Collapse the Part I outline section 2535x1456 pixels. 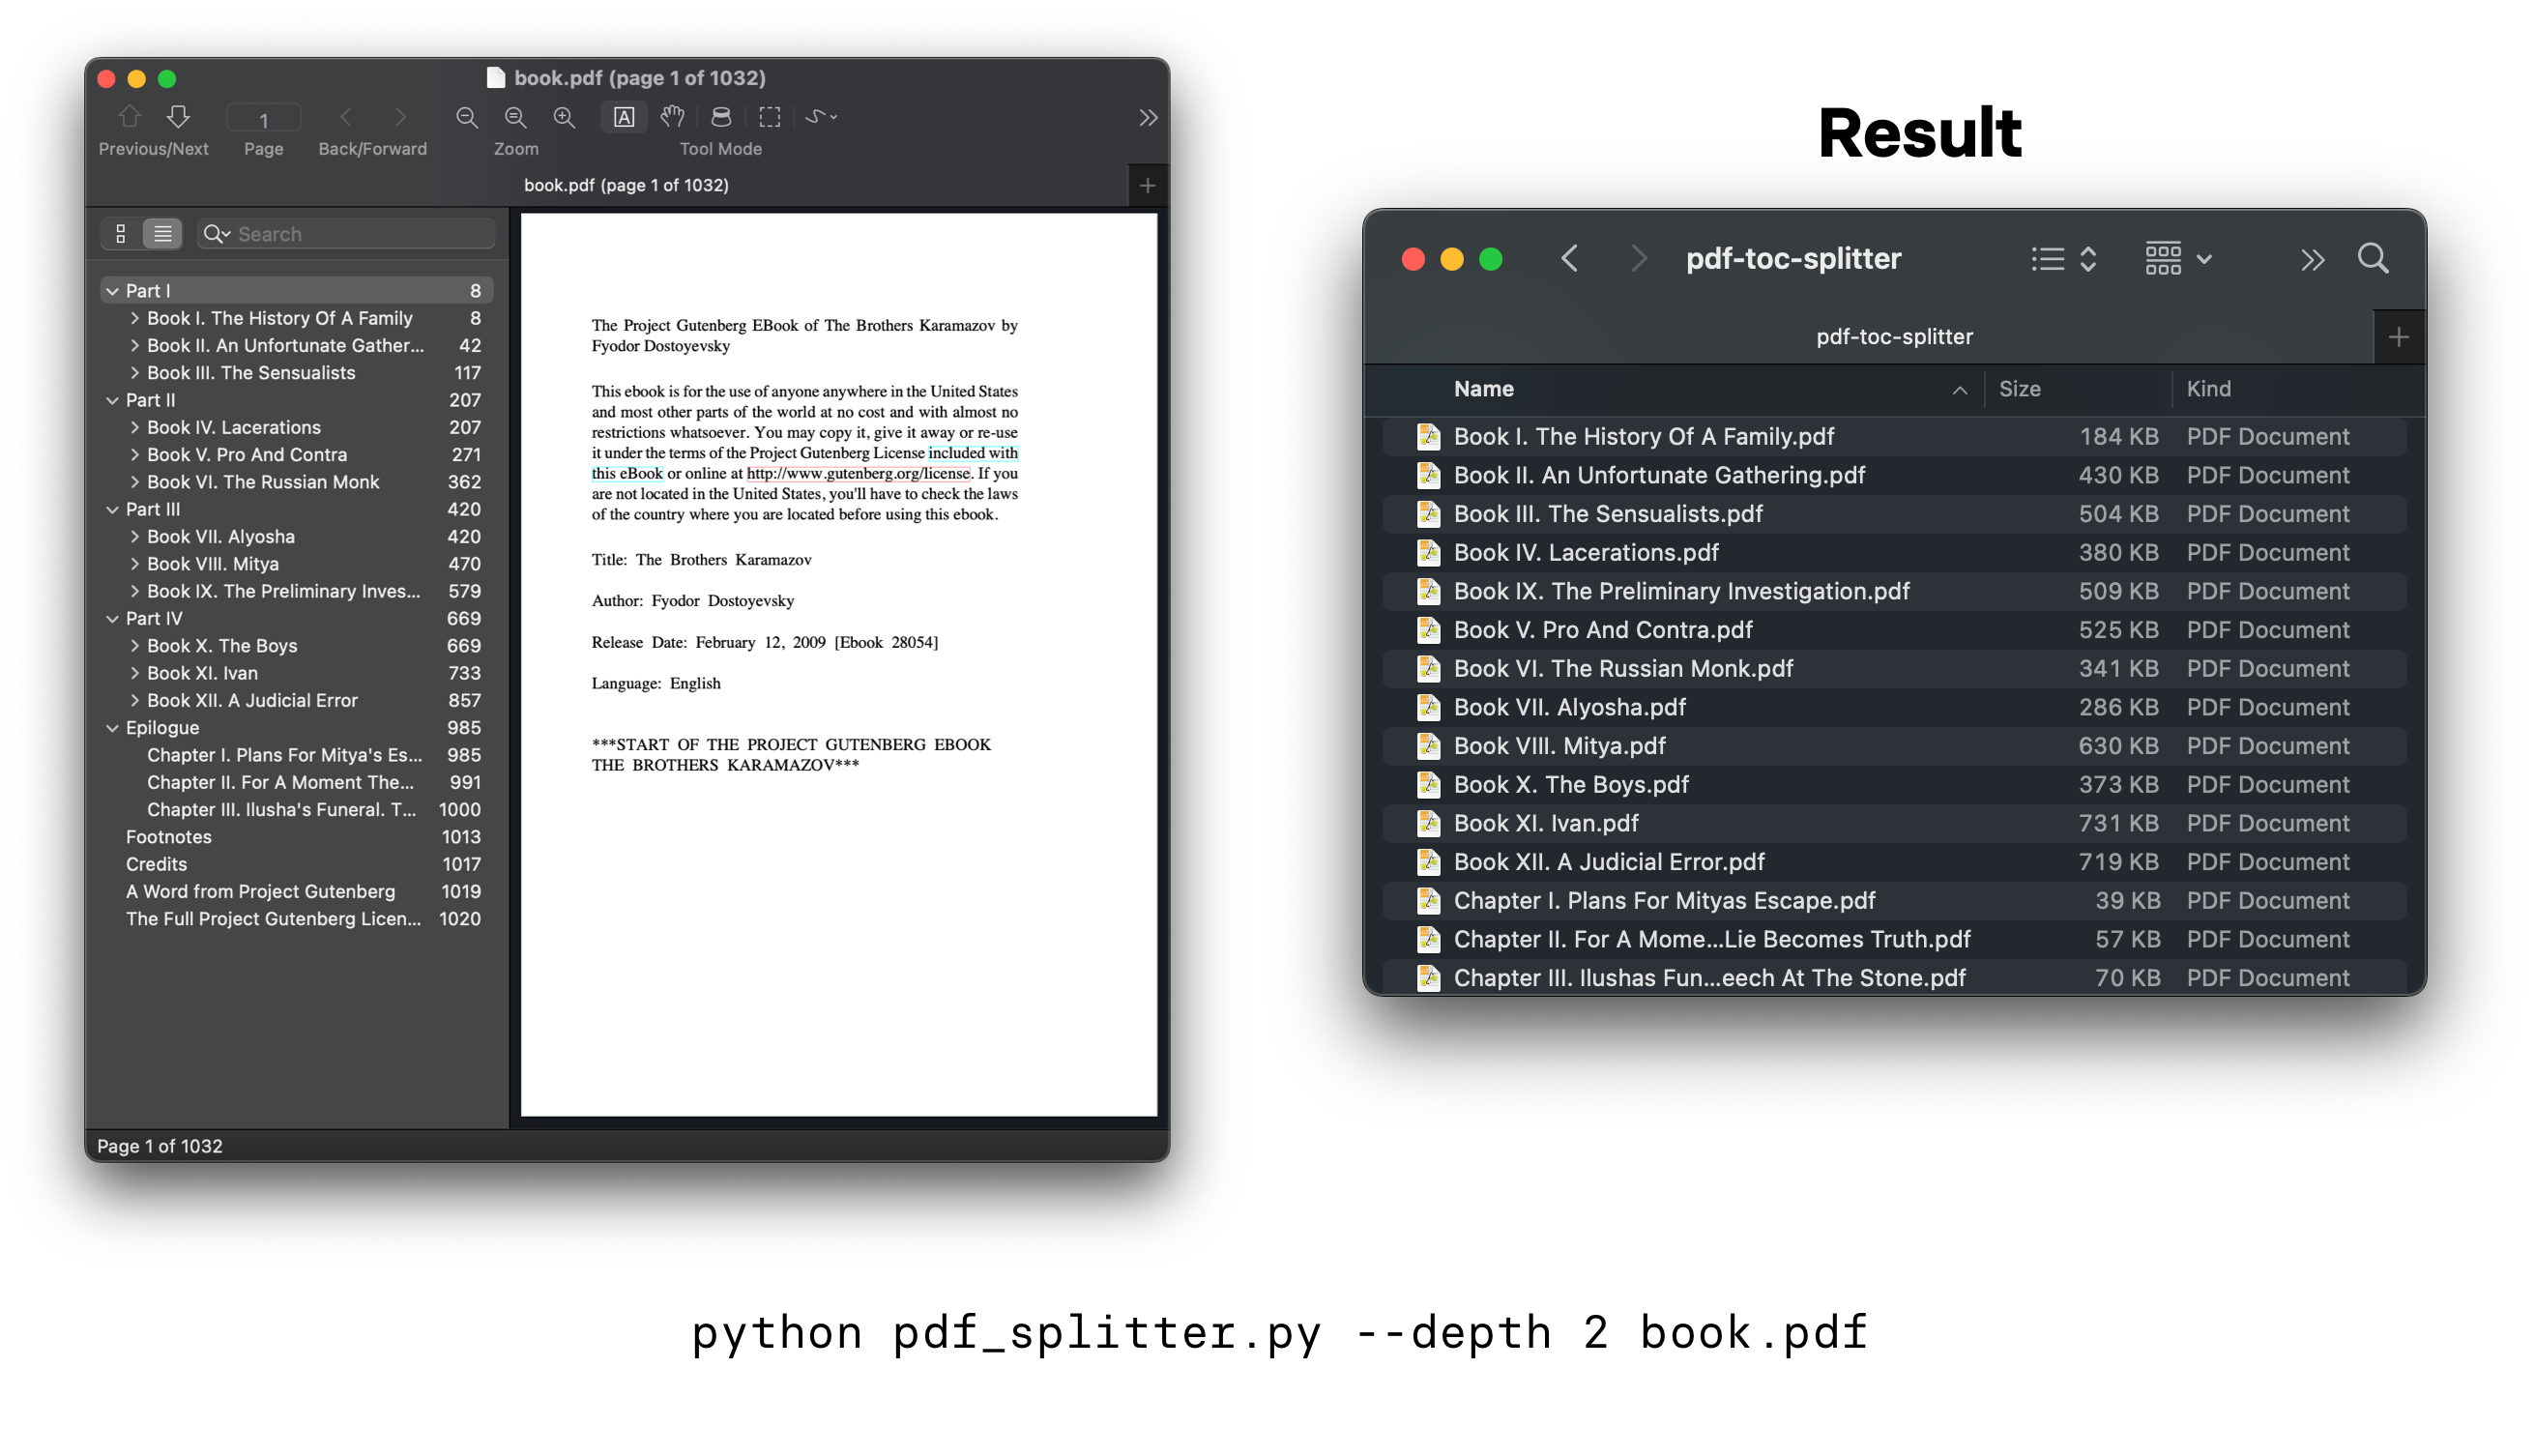tap(112, 291)
